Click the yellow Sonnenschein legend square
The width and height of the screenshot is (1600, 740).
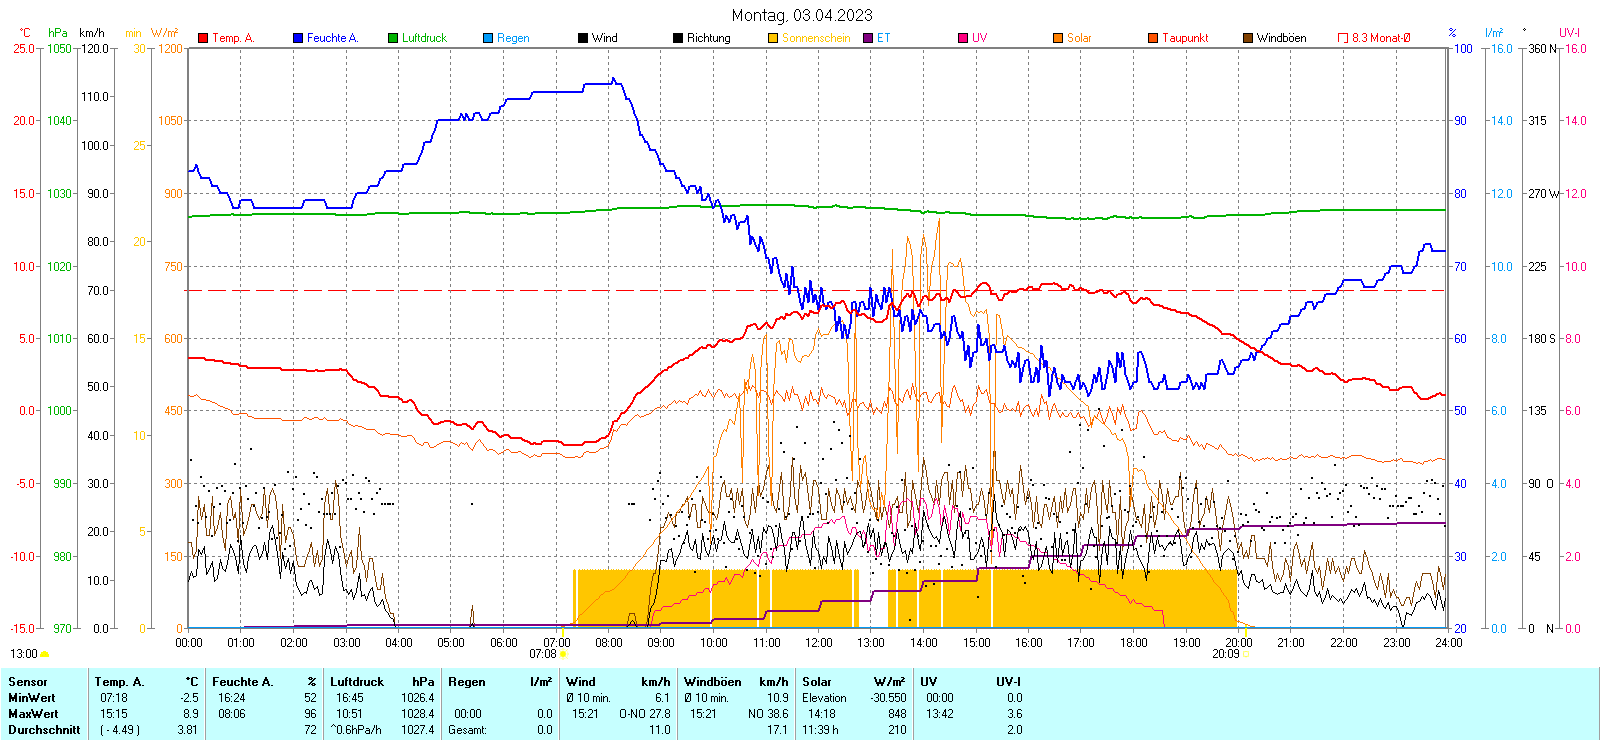(773, 38)
